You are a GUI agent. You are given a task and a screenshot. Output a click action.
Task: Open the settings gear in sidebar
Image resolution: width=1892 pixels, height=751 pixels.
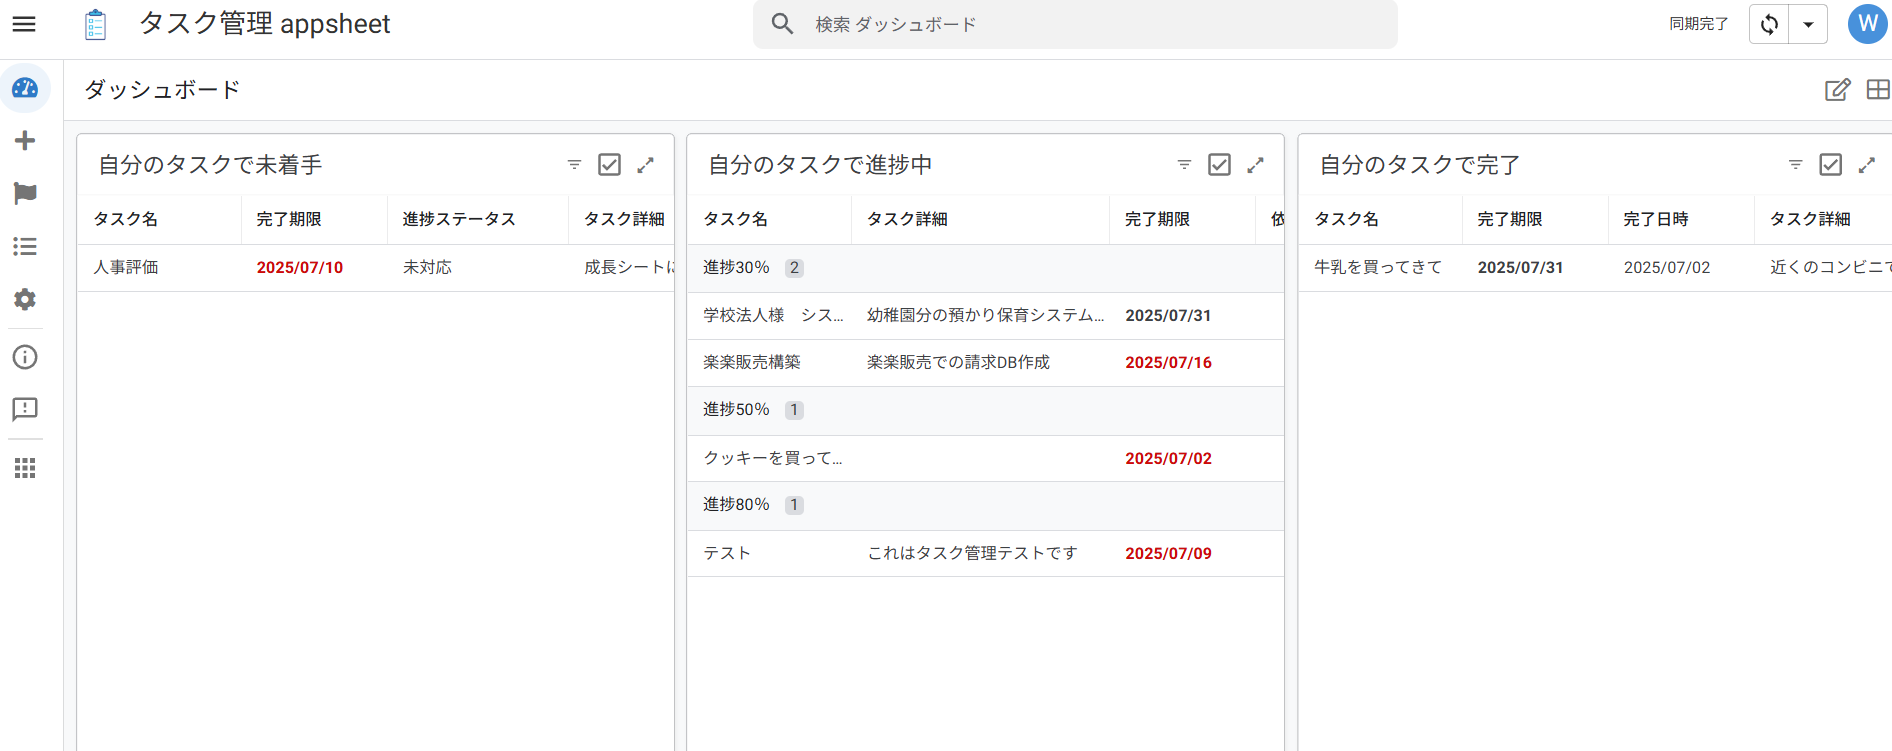(x=25, y=299)
